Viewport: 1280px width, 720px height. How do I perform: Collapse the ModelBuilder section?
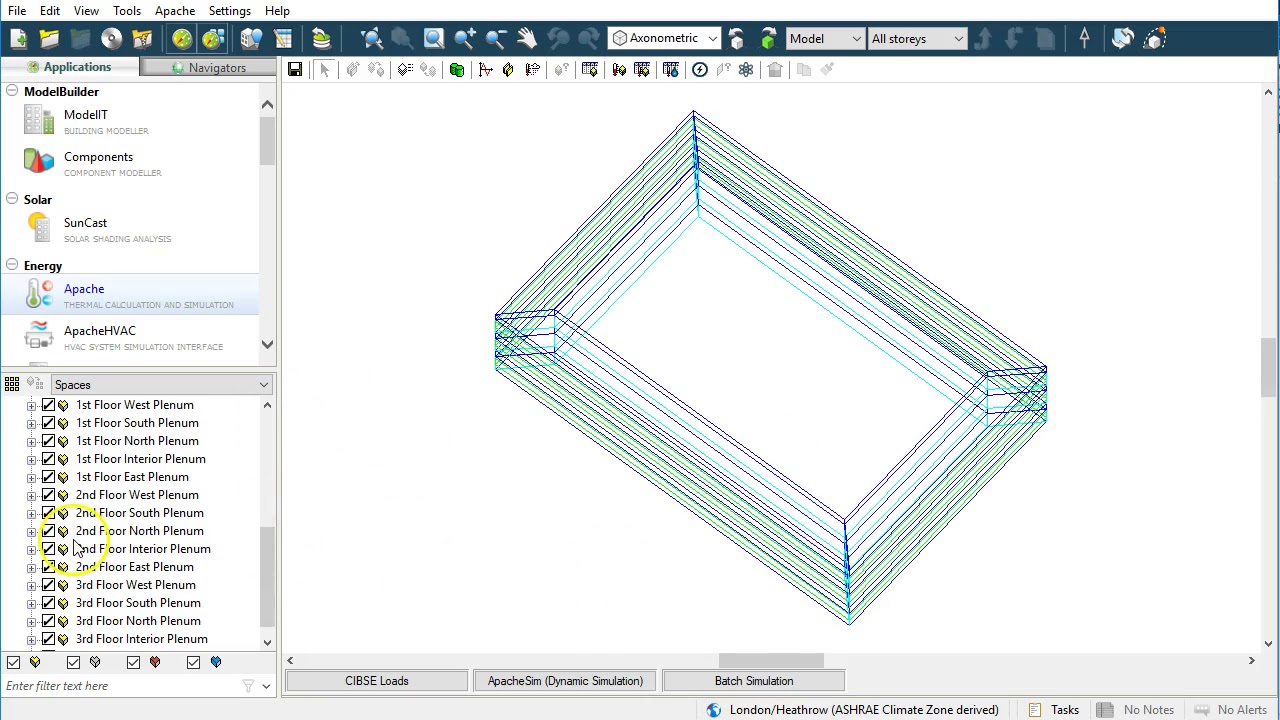pos(12,92)
